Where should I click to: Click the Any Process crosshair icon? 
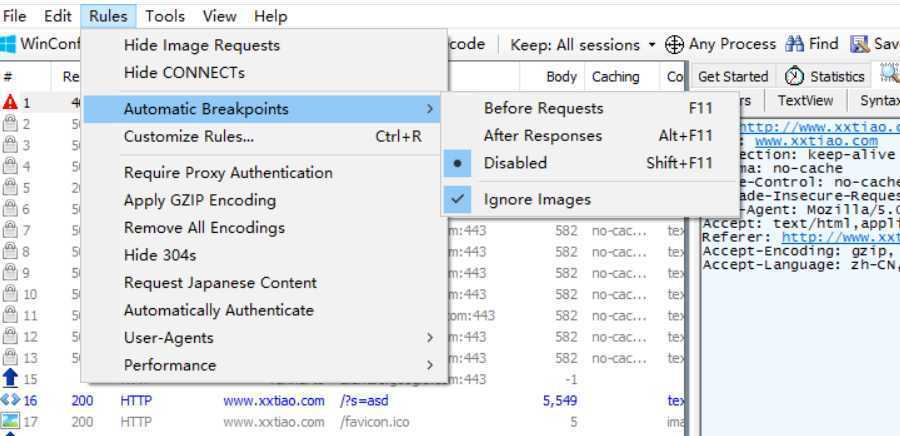pos(674,45)
